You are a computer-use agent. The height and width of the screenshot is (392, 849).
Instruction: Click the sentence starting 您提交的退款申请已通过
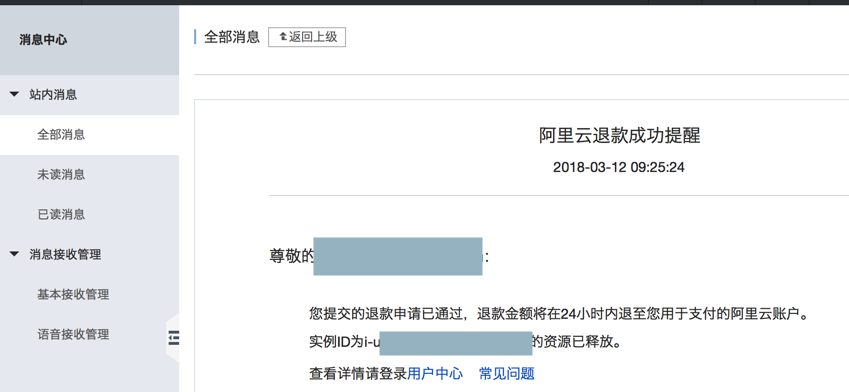pos(559,314)
